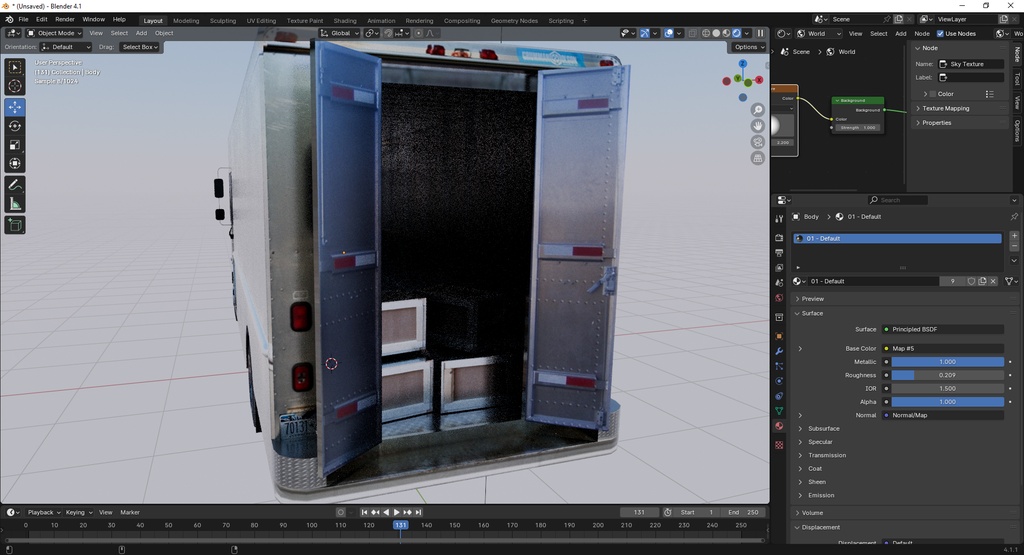The width and height of the screenshot is (1024, 555).
Task: Click the Roughness slider
Action: pyautogui.click(x=946, y=375)
